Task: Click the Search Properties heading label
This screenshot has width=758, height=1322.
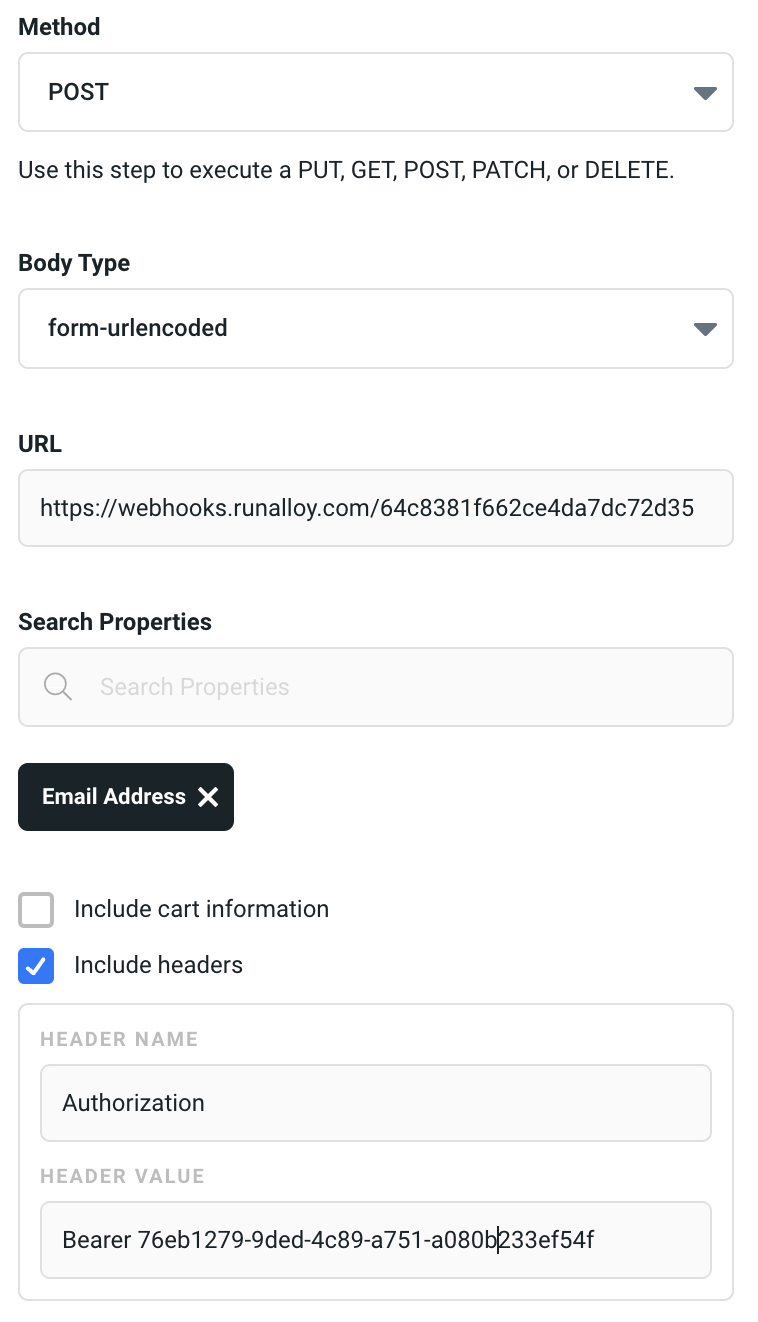Action: coord(115,622)
